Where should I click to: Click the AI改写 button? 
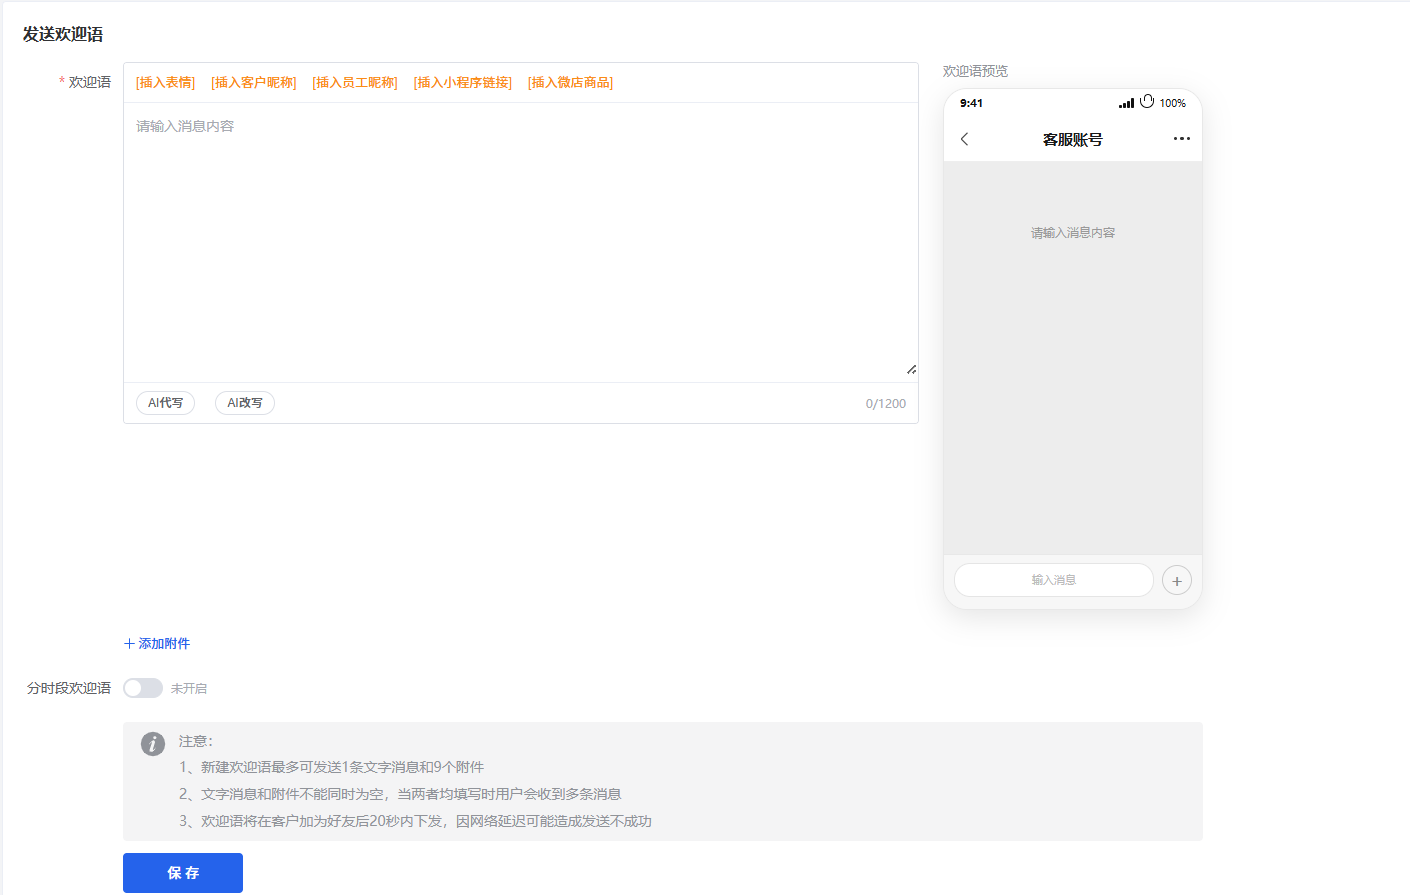click(245, 403)
